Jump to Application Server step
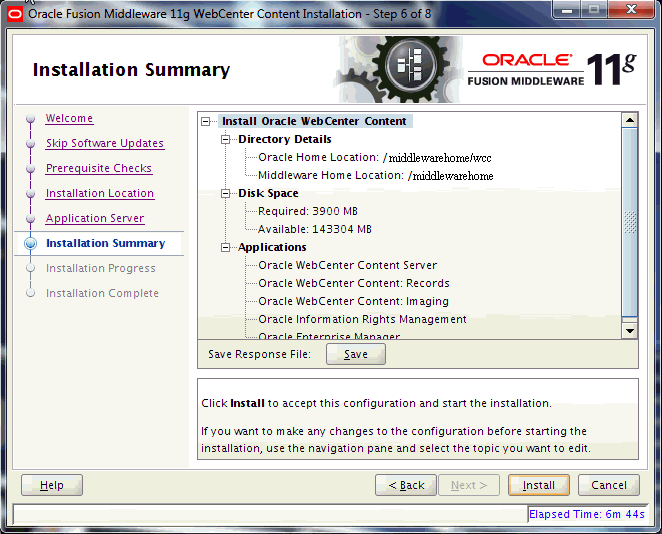Screen dimensions: 662x534 click(x=95, y=218)
